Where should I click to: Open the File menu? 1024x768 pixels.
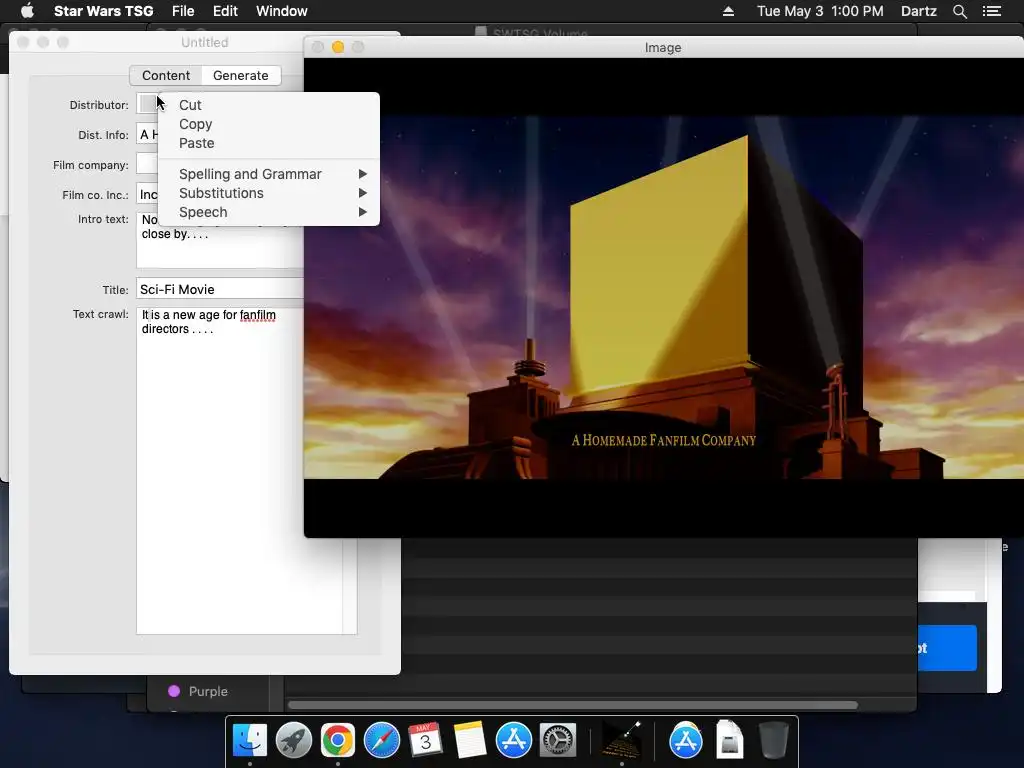(x=183, y=11)
